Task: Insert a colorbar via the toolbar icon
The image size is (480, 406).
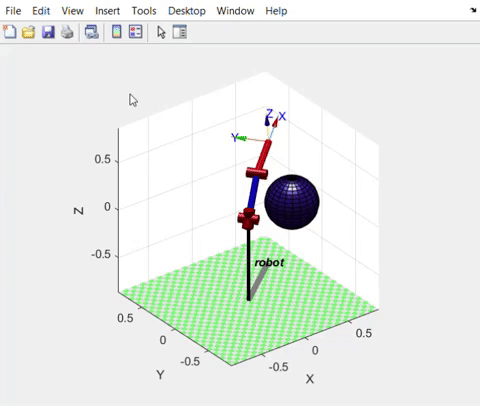Action: click(x=116, y=32)
